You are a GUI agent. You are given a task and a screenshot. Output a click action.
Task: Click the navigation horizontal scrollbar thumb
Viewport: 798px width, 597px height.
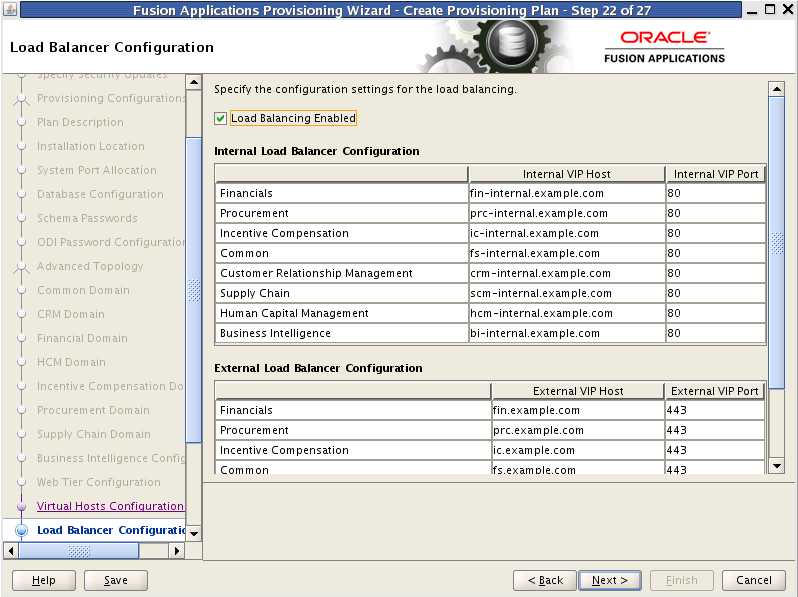click(79, 551)
